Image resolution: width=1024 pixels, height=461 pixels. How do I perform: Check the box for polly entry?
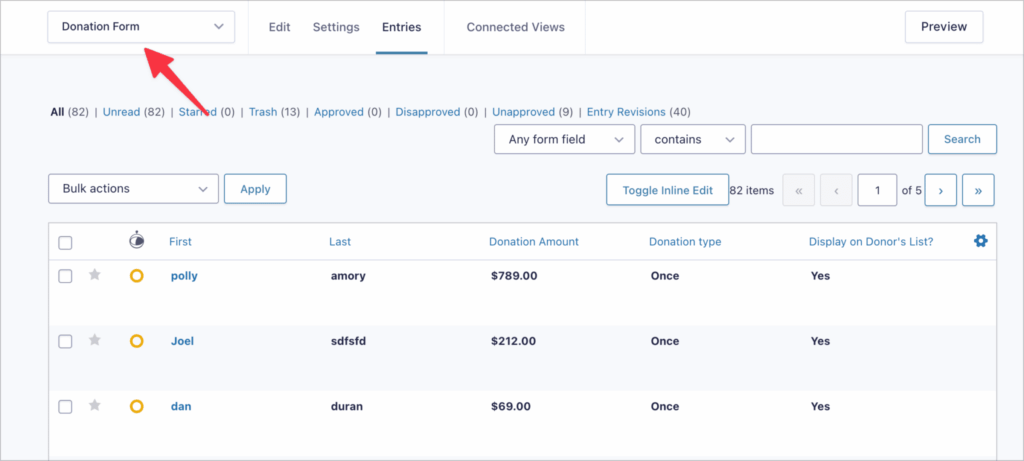pyautogui.click(x=65, y=276)
